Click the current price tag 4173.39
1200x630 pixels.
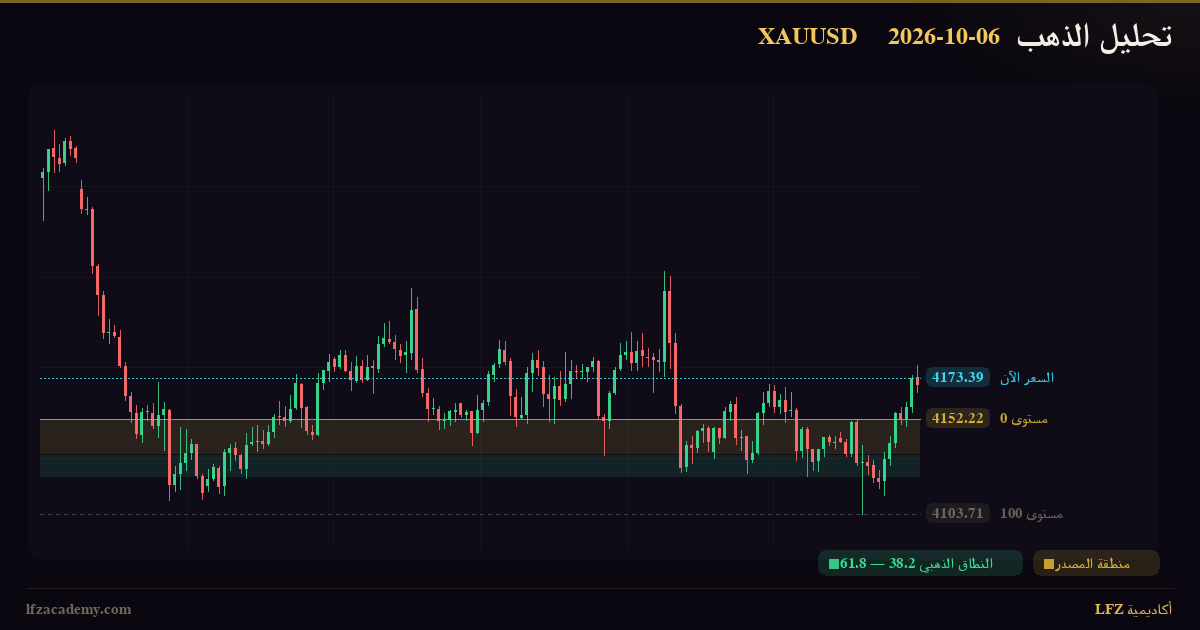pyautogui.click(x=958, y=377)
